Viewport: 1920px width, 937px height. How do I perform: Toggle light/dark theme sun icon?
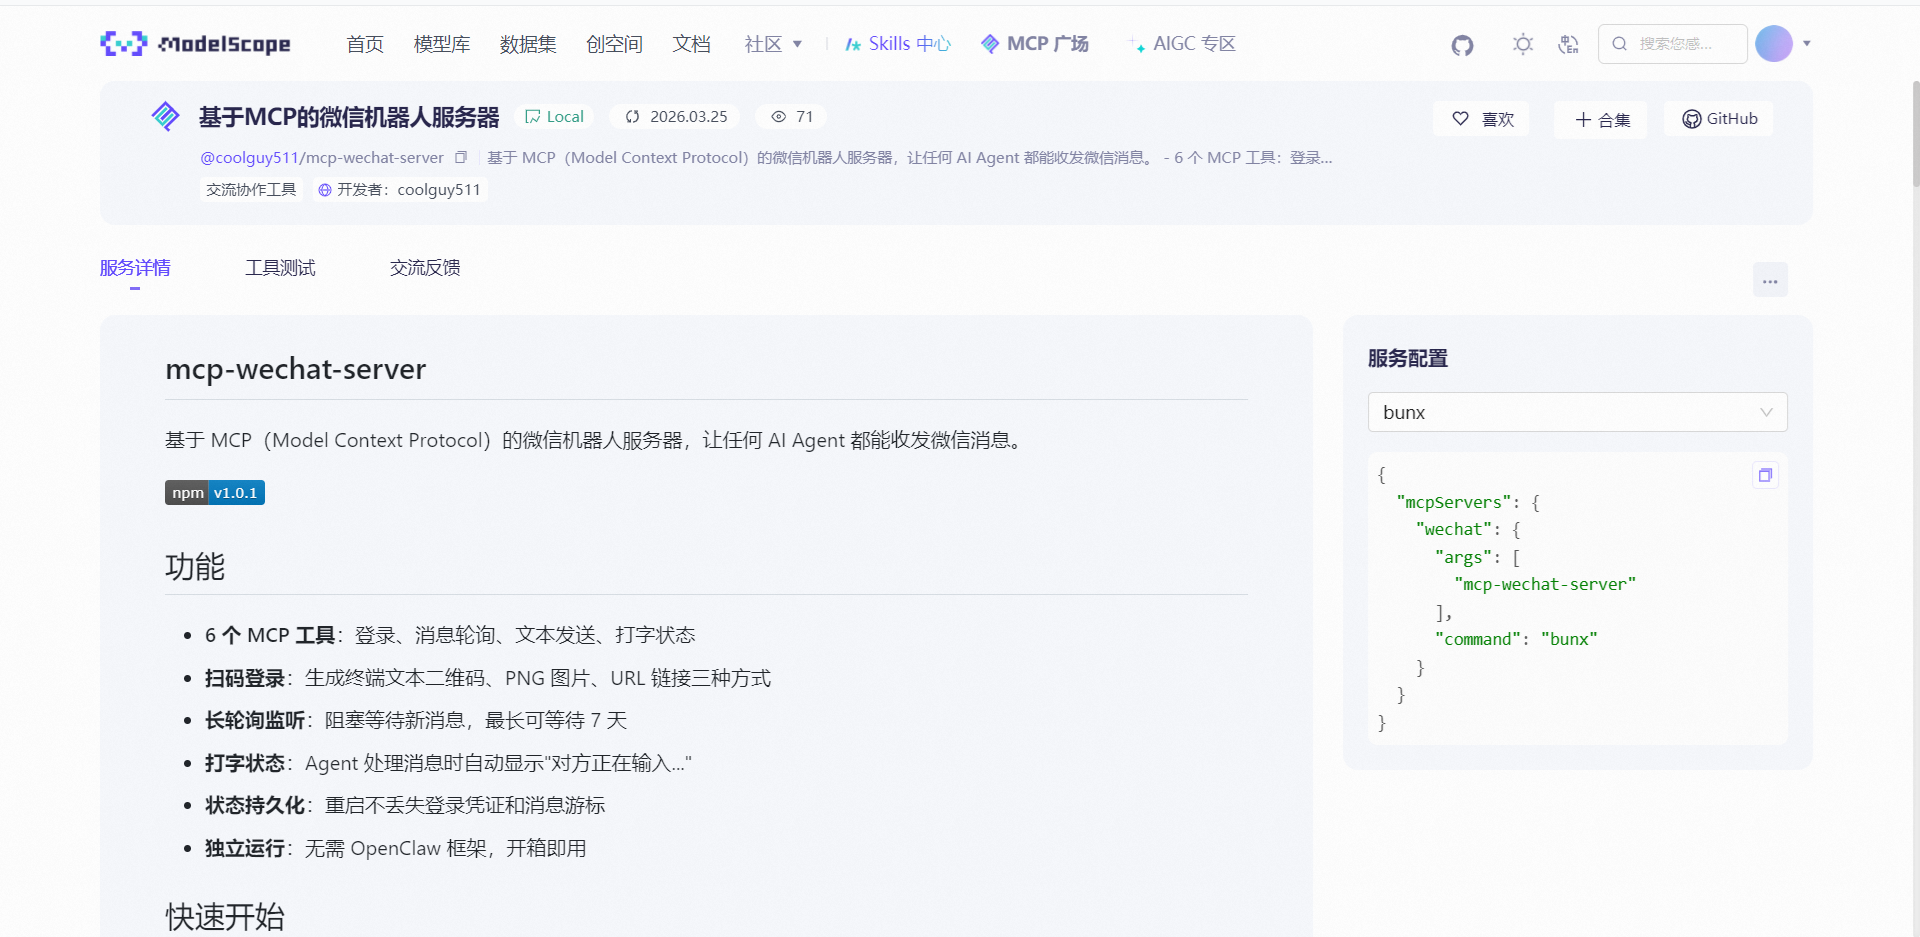tap(1522, 44)
